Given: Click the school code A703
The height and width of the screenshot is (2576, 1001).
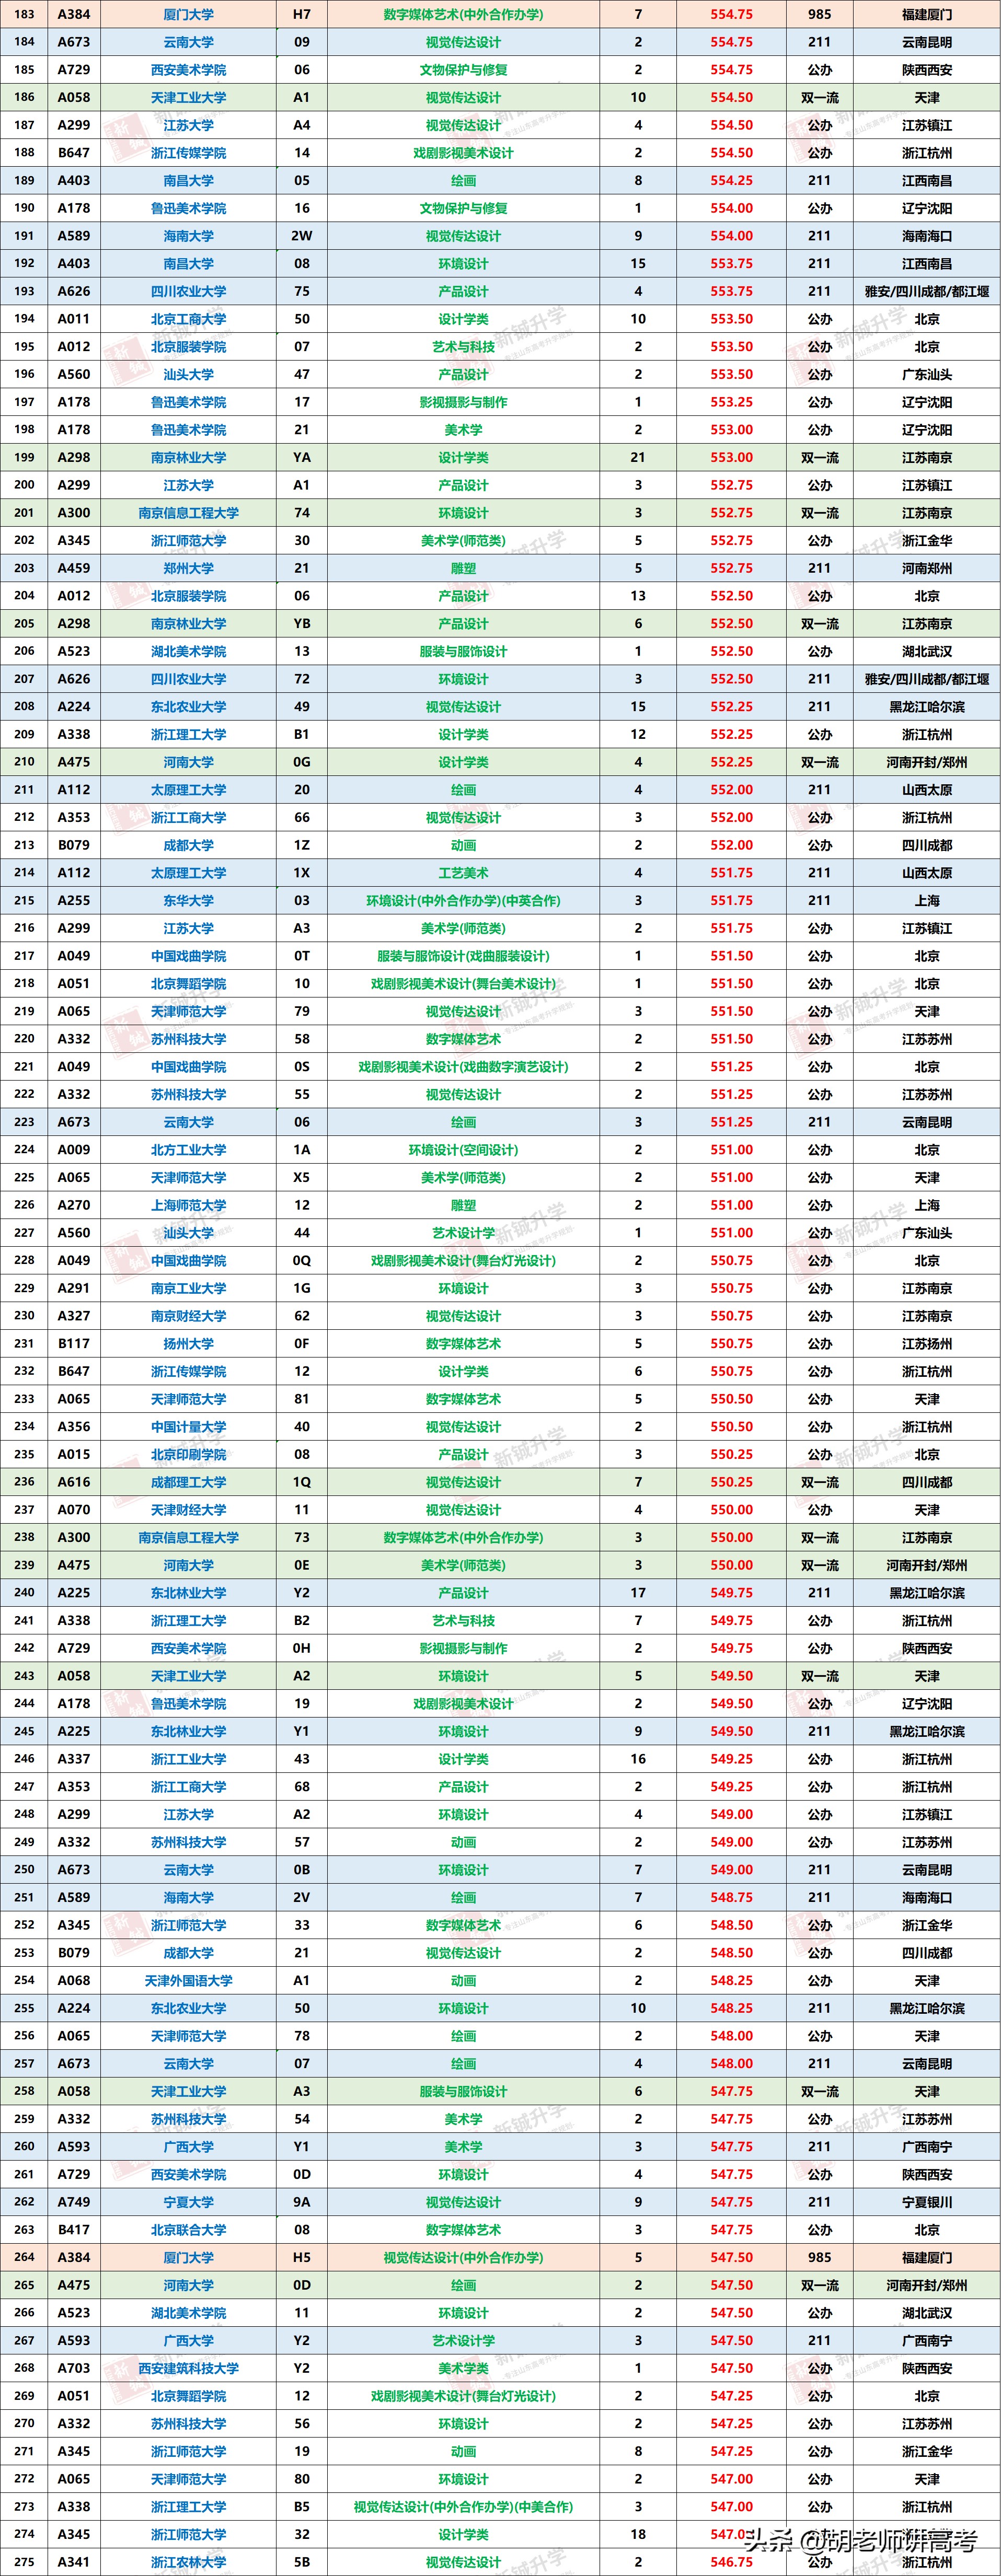Looking at the screenshot, I should point(74,2368).
